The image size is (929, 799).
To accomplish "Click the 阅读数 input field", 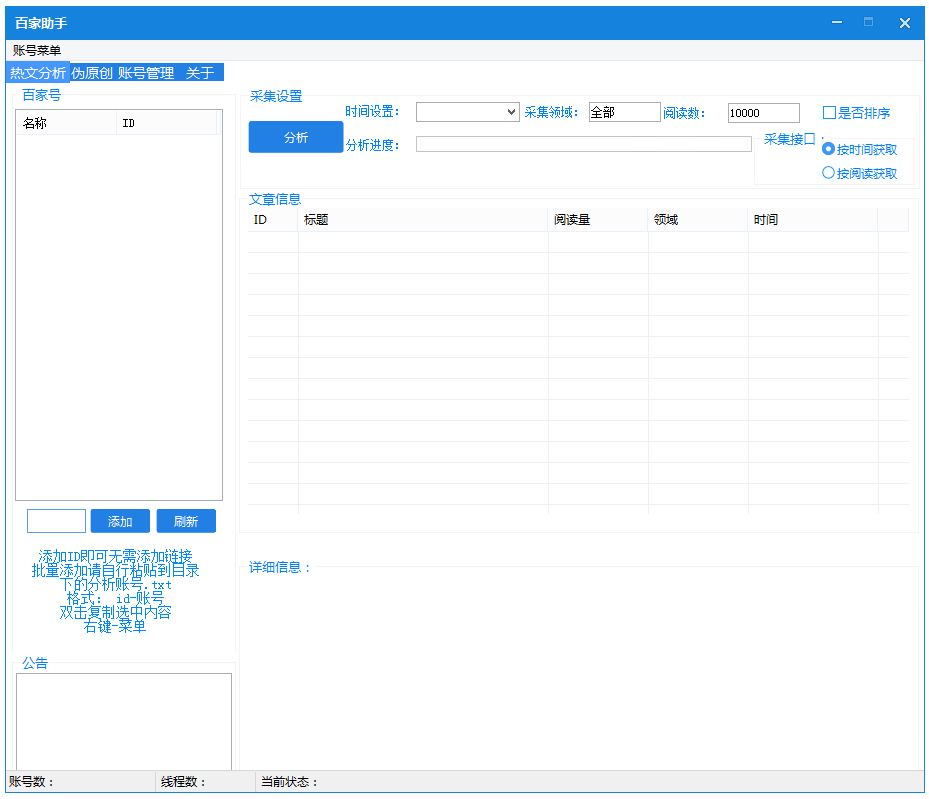I will [x=764, y=113].
